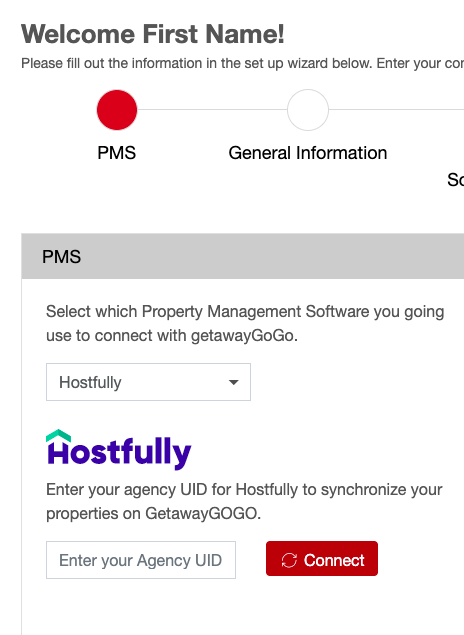Select the empty General Information step circle
The image size is (464, 635).
308,110
